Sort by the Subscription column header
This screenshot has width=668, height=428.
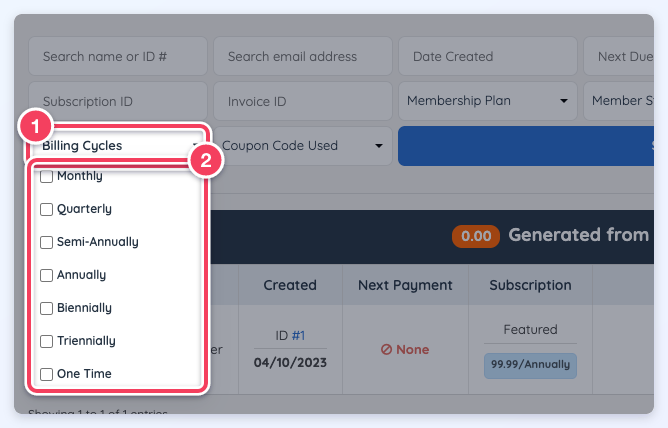[x=530, y=285]
